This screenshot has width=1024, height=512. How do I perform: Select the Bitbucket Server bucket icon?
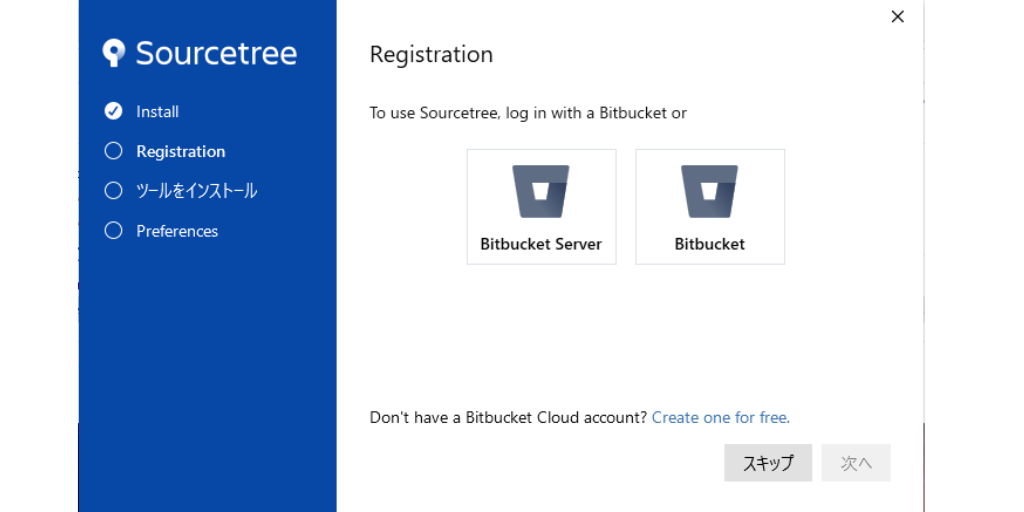(541, 191)
